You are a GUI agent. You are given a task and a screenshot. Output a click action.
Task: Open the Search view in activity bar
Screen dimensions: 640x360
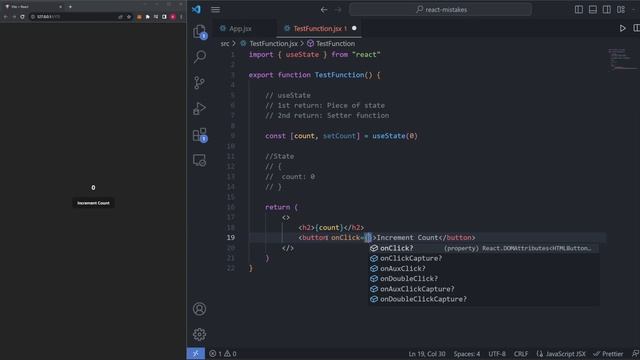pyautogui.click(x=200, y=56)
